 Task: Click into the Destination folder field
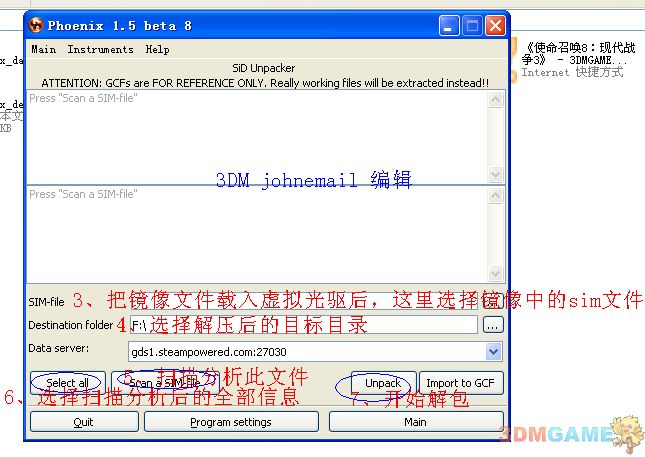click(304, 325)
